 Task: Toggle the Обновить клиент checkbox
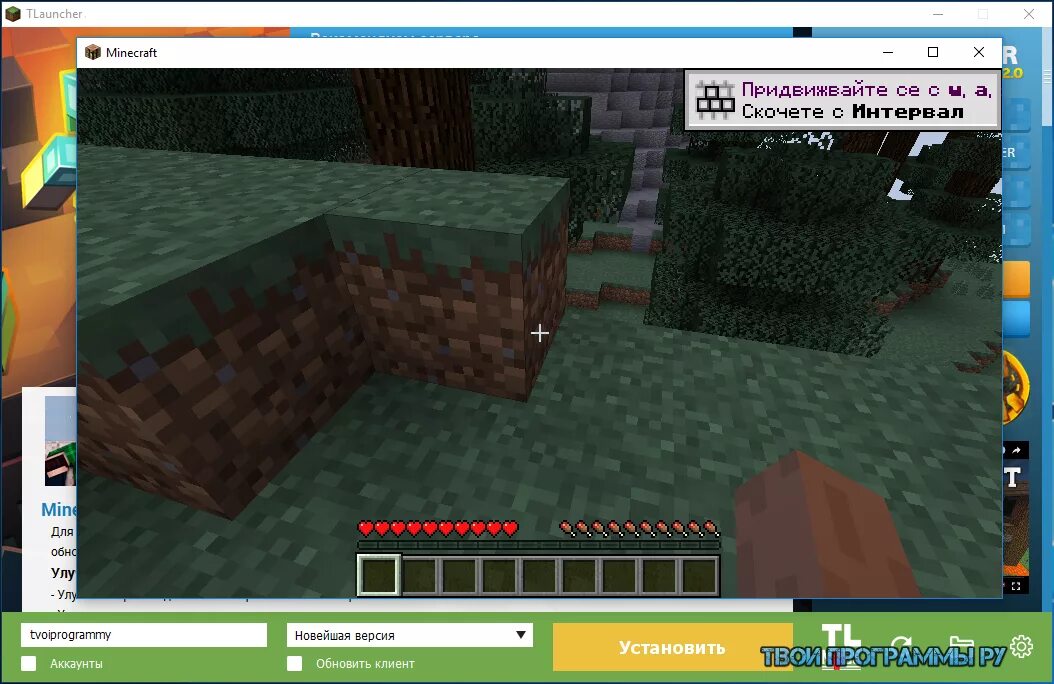[294, 663]
